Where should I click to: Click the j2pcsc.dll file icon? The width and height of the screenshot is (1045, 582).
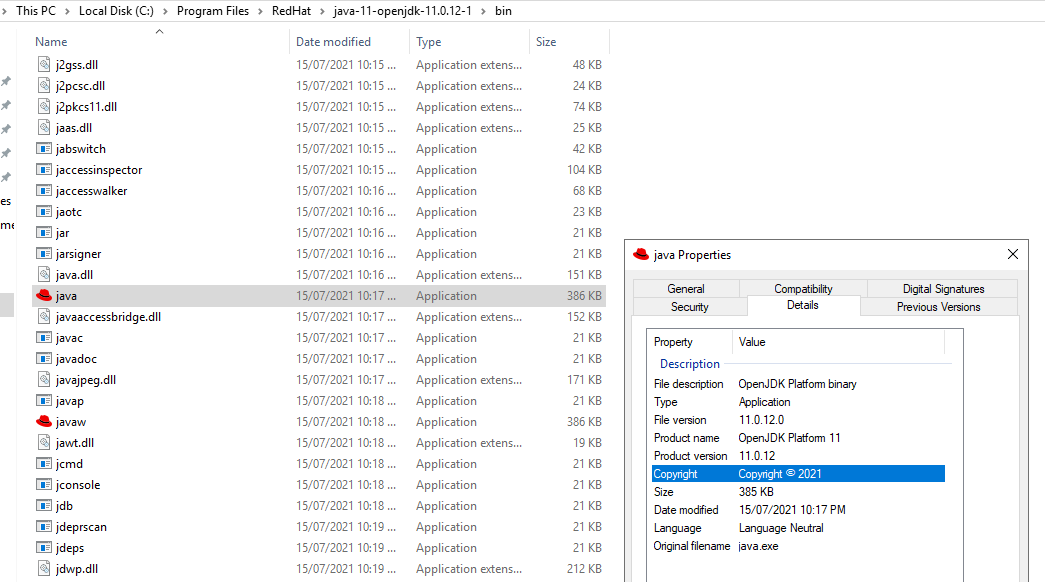[x=44, y=85]
